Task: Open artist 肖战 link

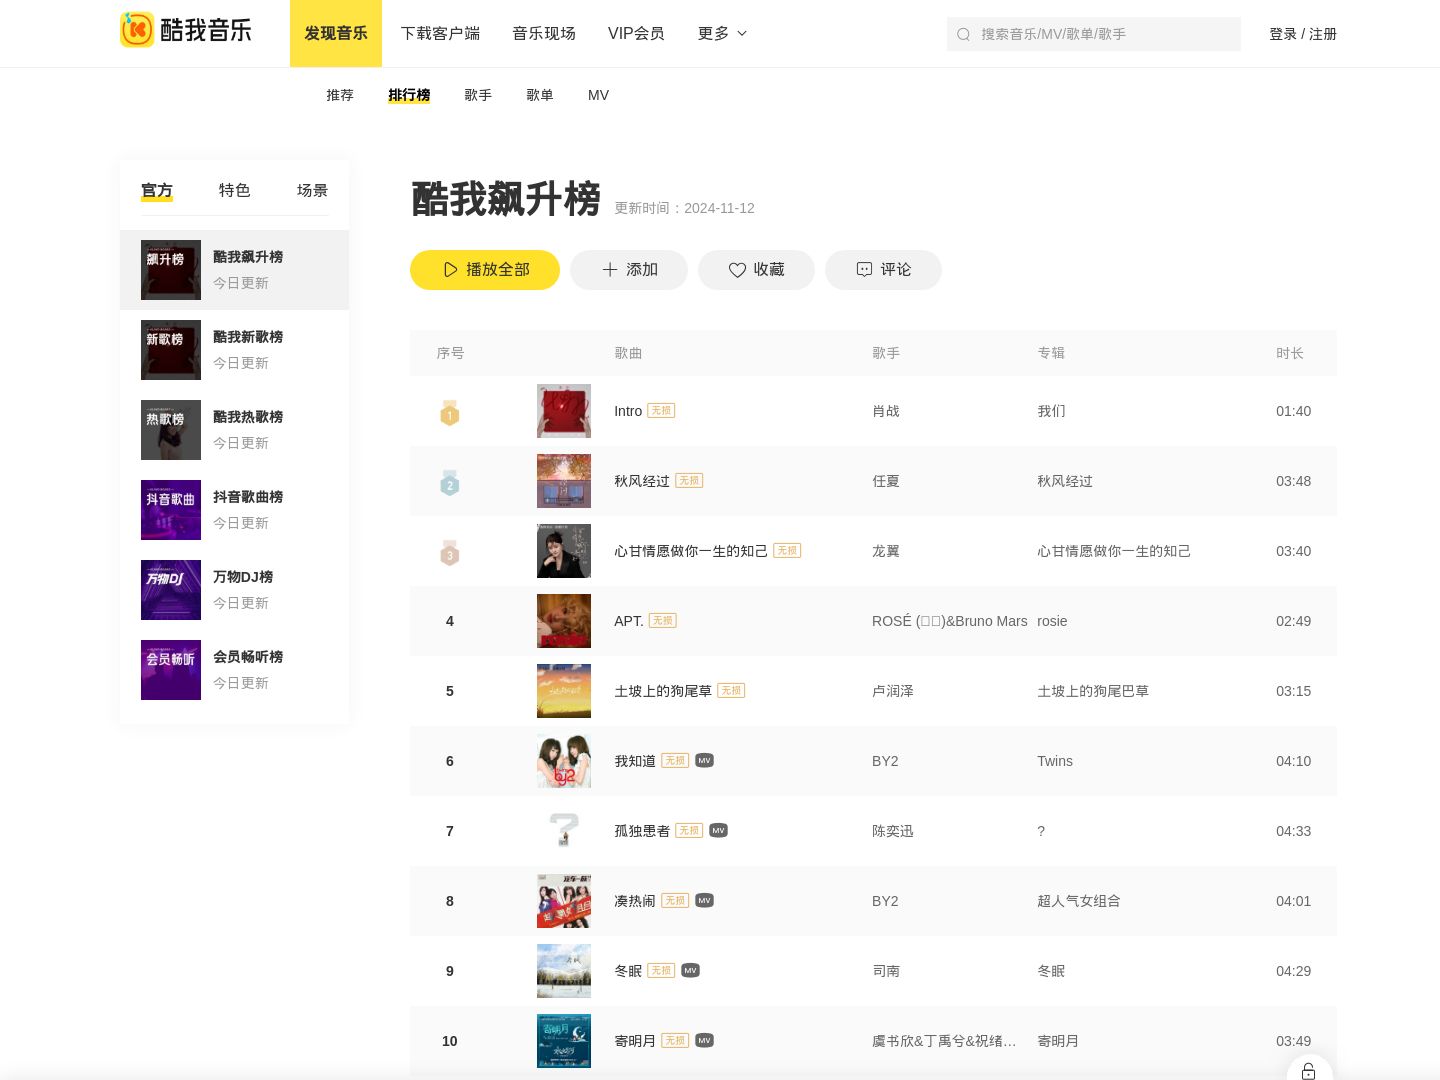Action: [x=886, y=411]
